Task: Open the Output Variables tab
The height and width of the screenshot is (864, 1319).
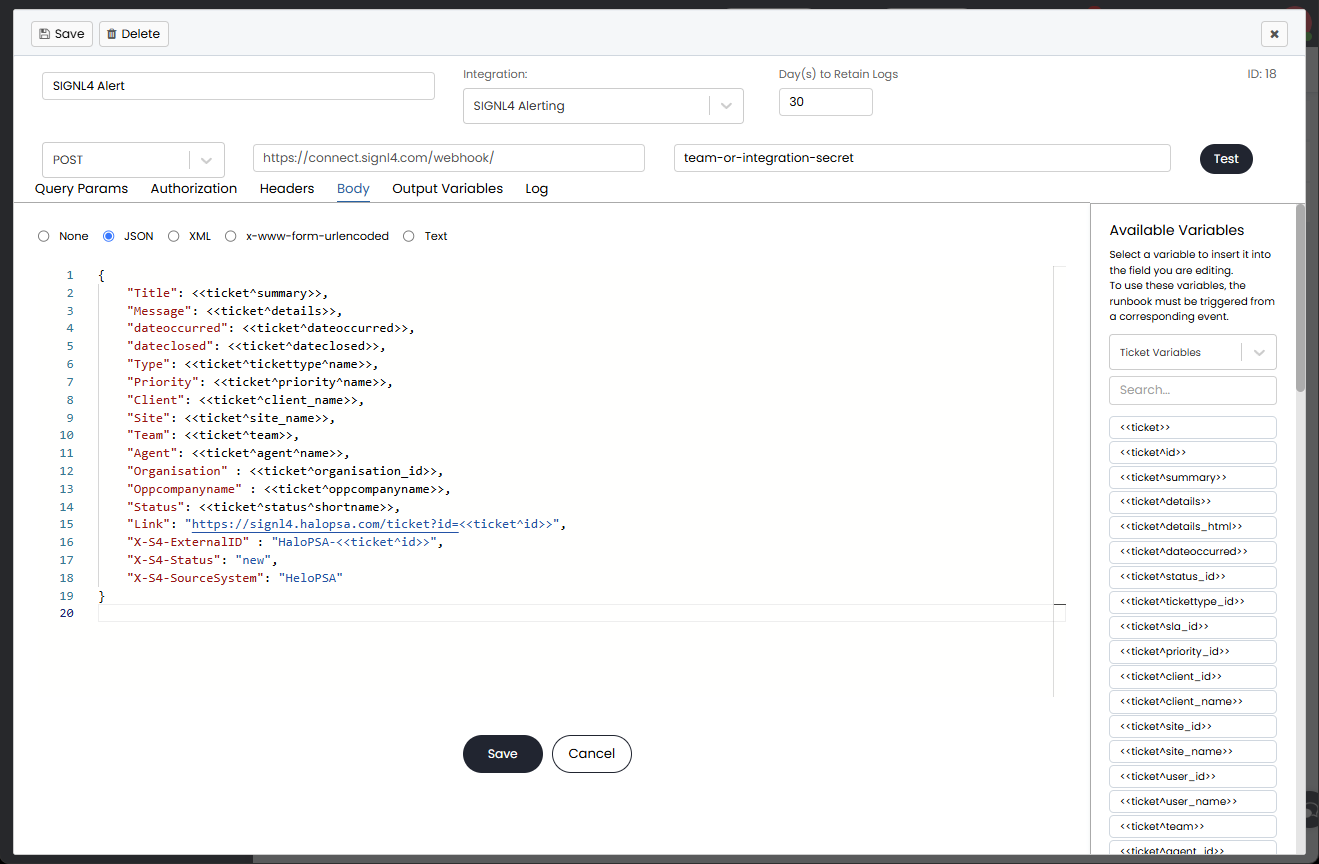Action: point(447,188)
